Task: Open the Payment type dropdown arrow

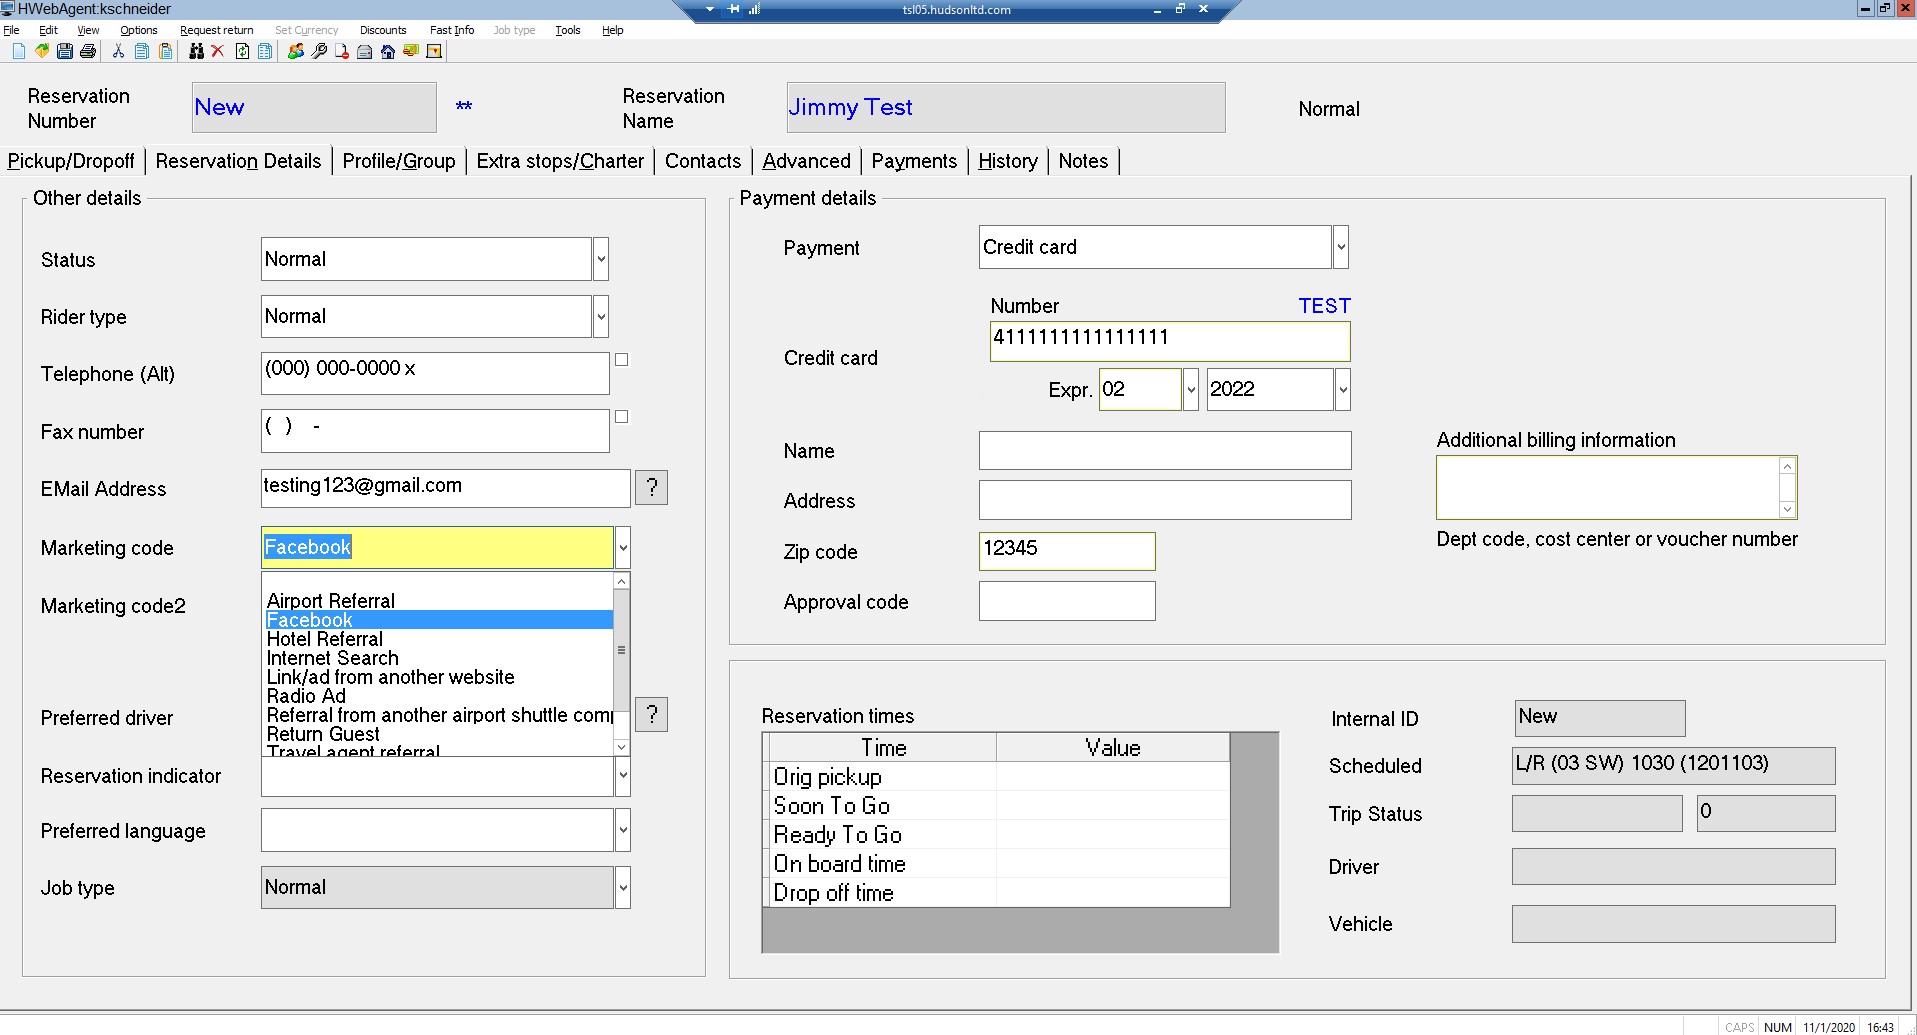Action: (1341, 247)
